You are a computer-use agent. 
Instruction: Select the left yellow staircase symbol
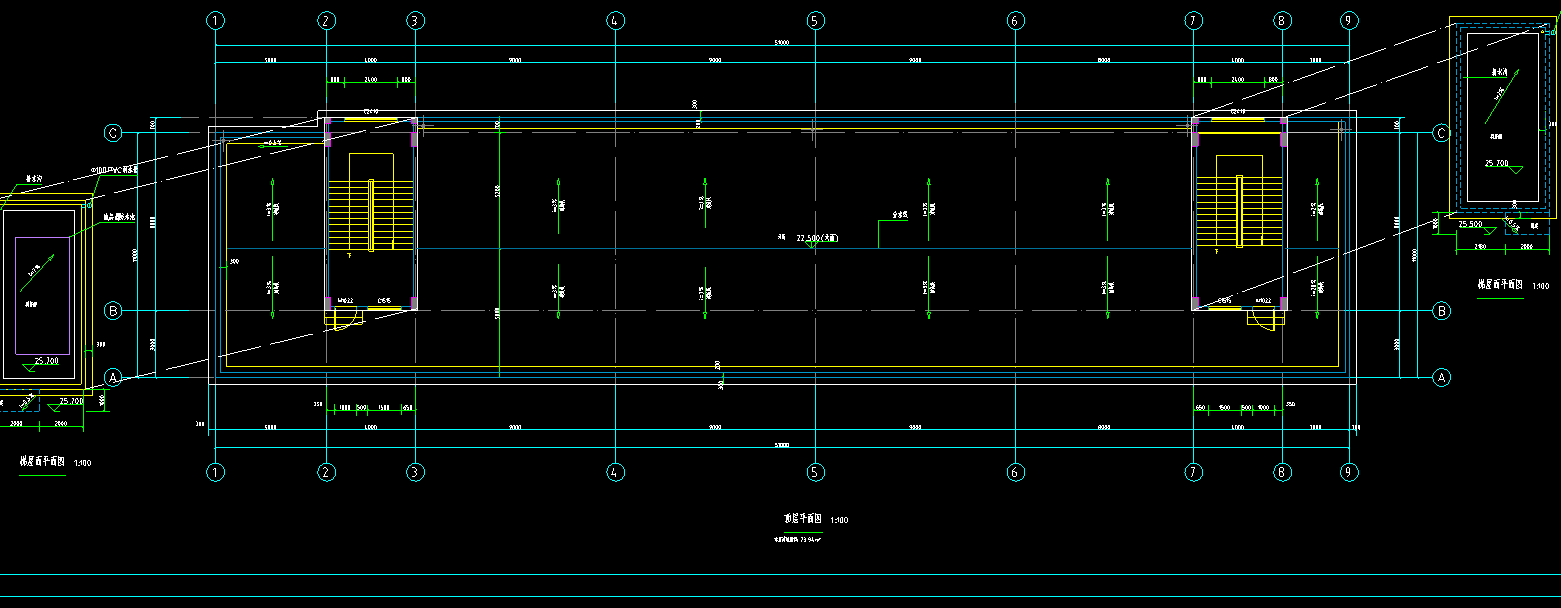[x=370, y=214]
